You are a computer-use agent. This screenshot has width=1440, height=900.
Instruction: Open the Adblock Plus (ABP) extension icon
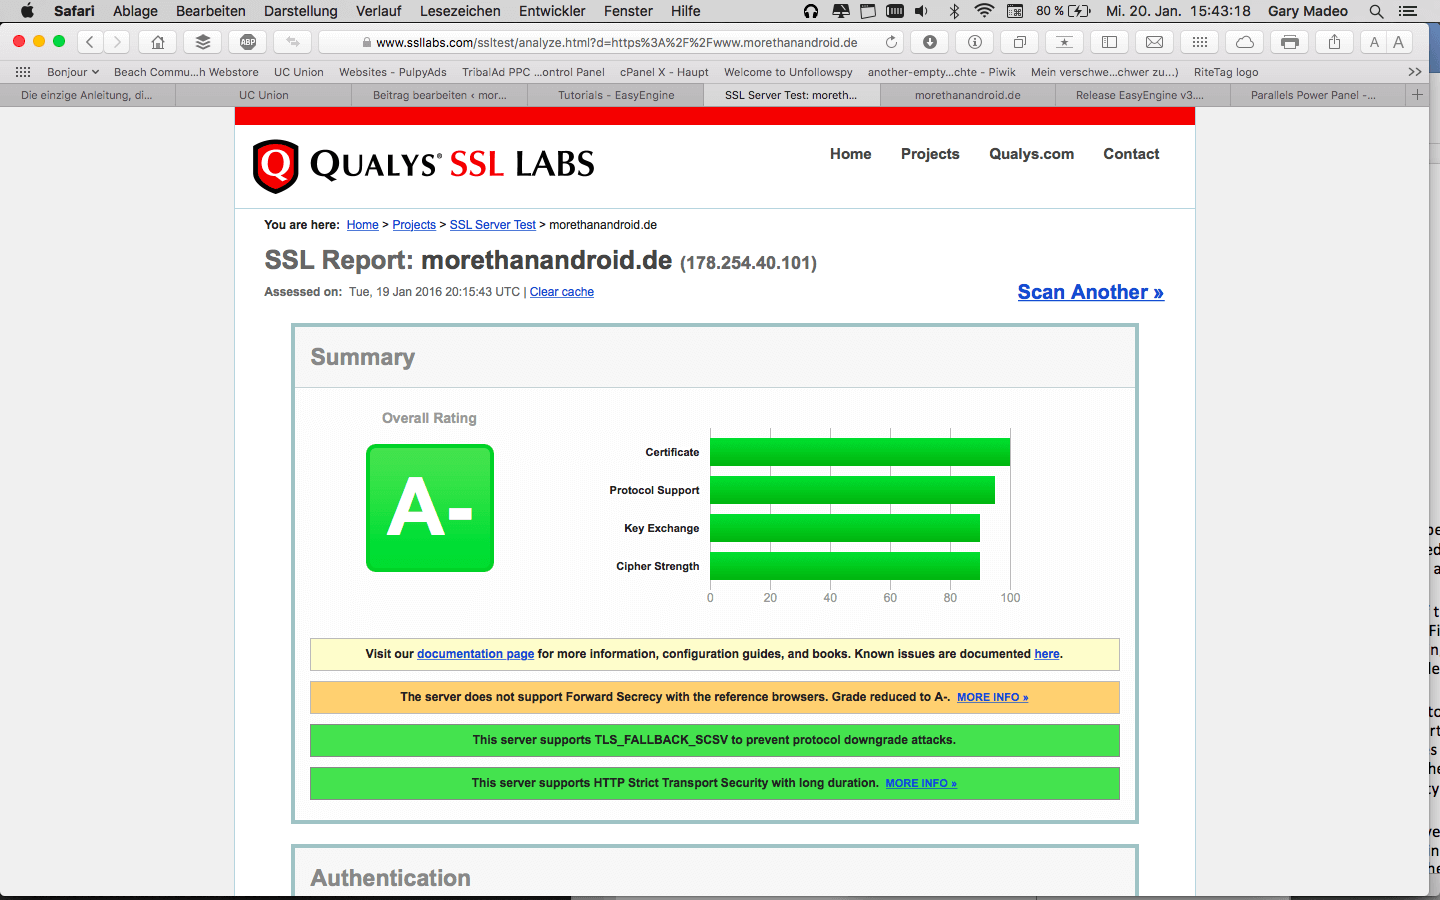pos(248,42)
